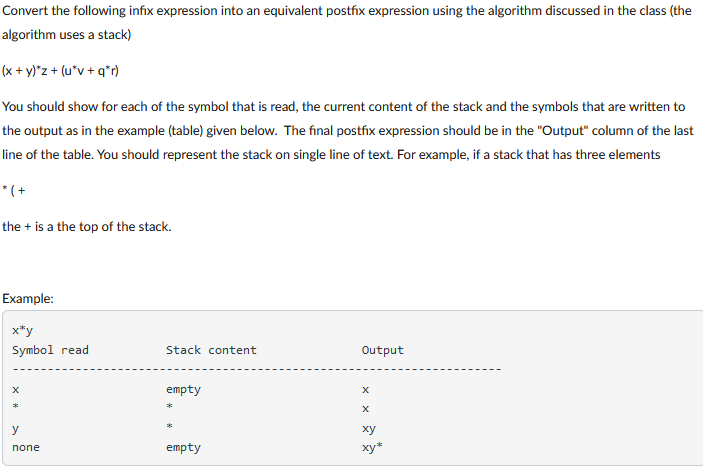
Task: Click the 'y' symbol in Symbol read column
Action: pos(15,429)
